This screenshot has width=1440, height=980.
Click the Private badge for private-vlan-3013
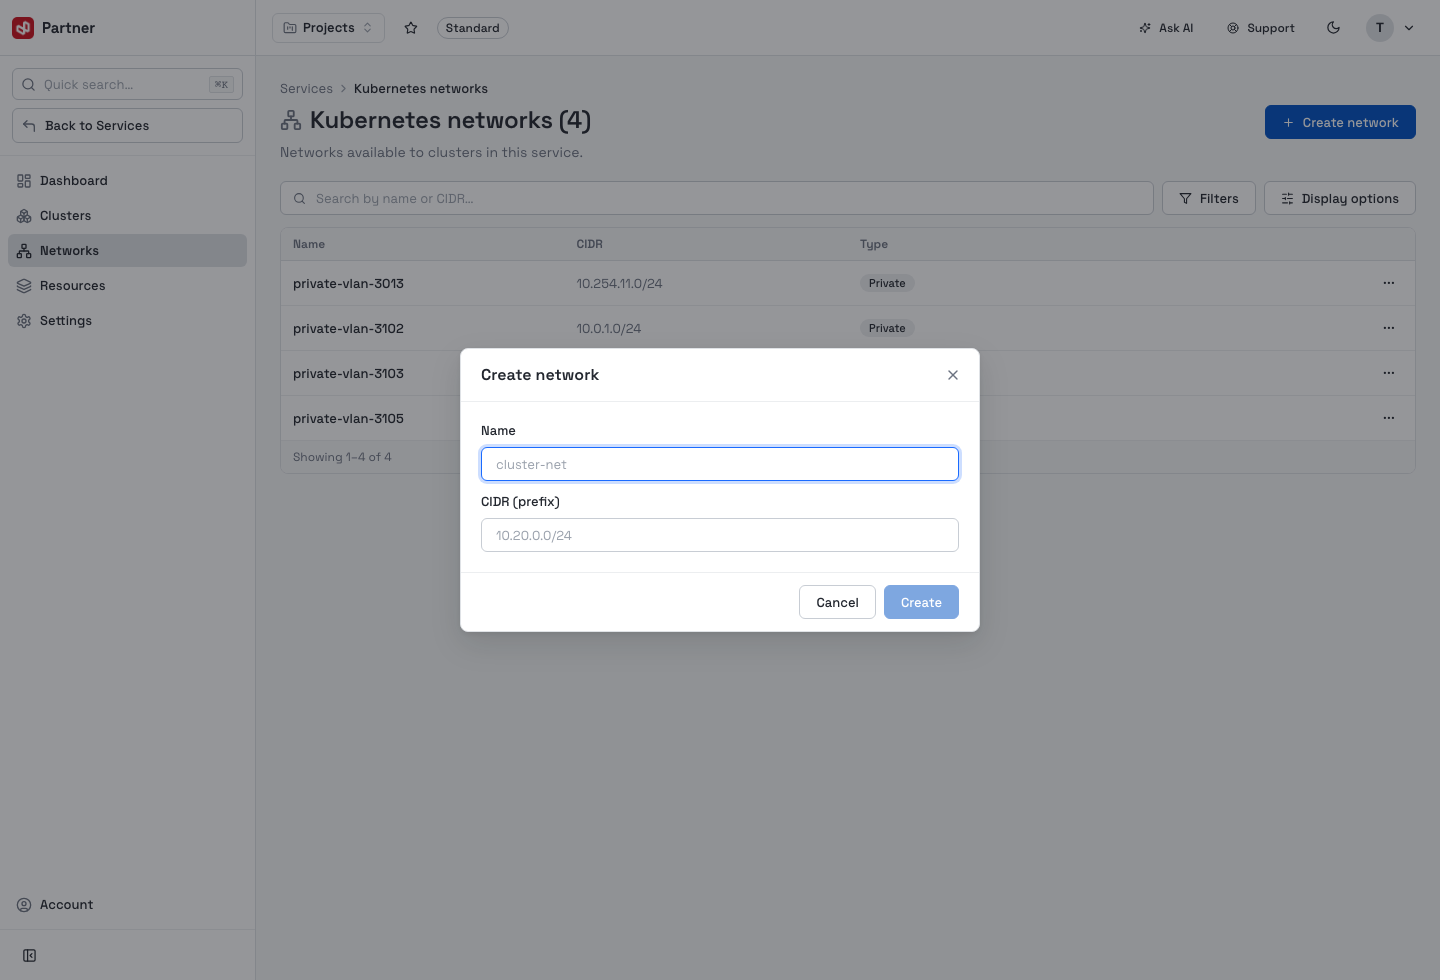click(x=887, y=283)
